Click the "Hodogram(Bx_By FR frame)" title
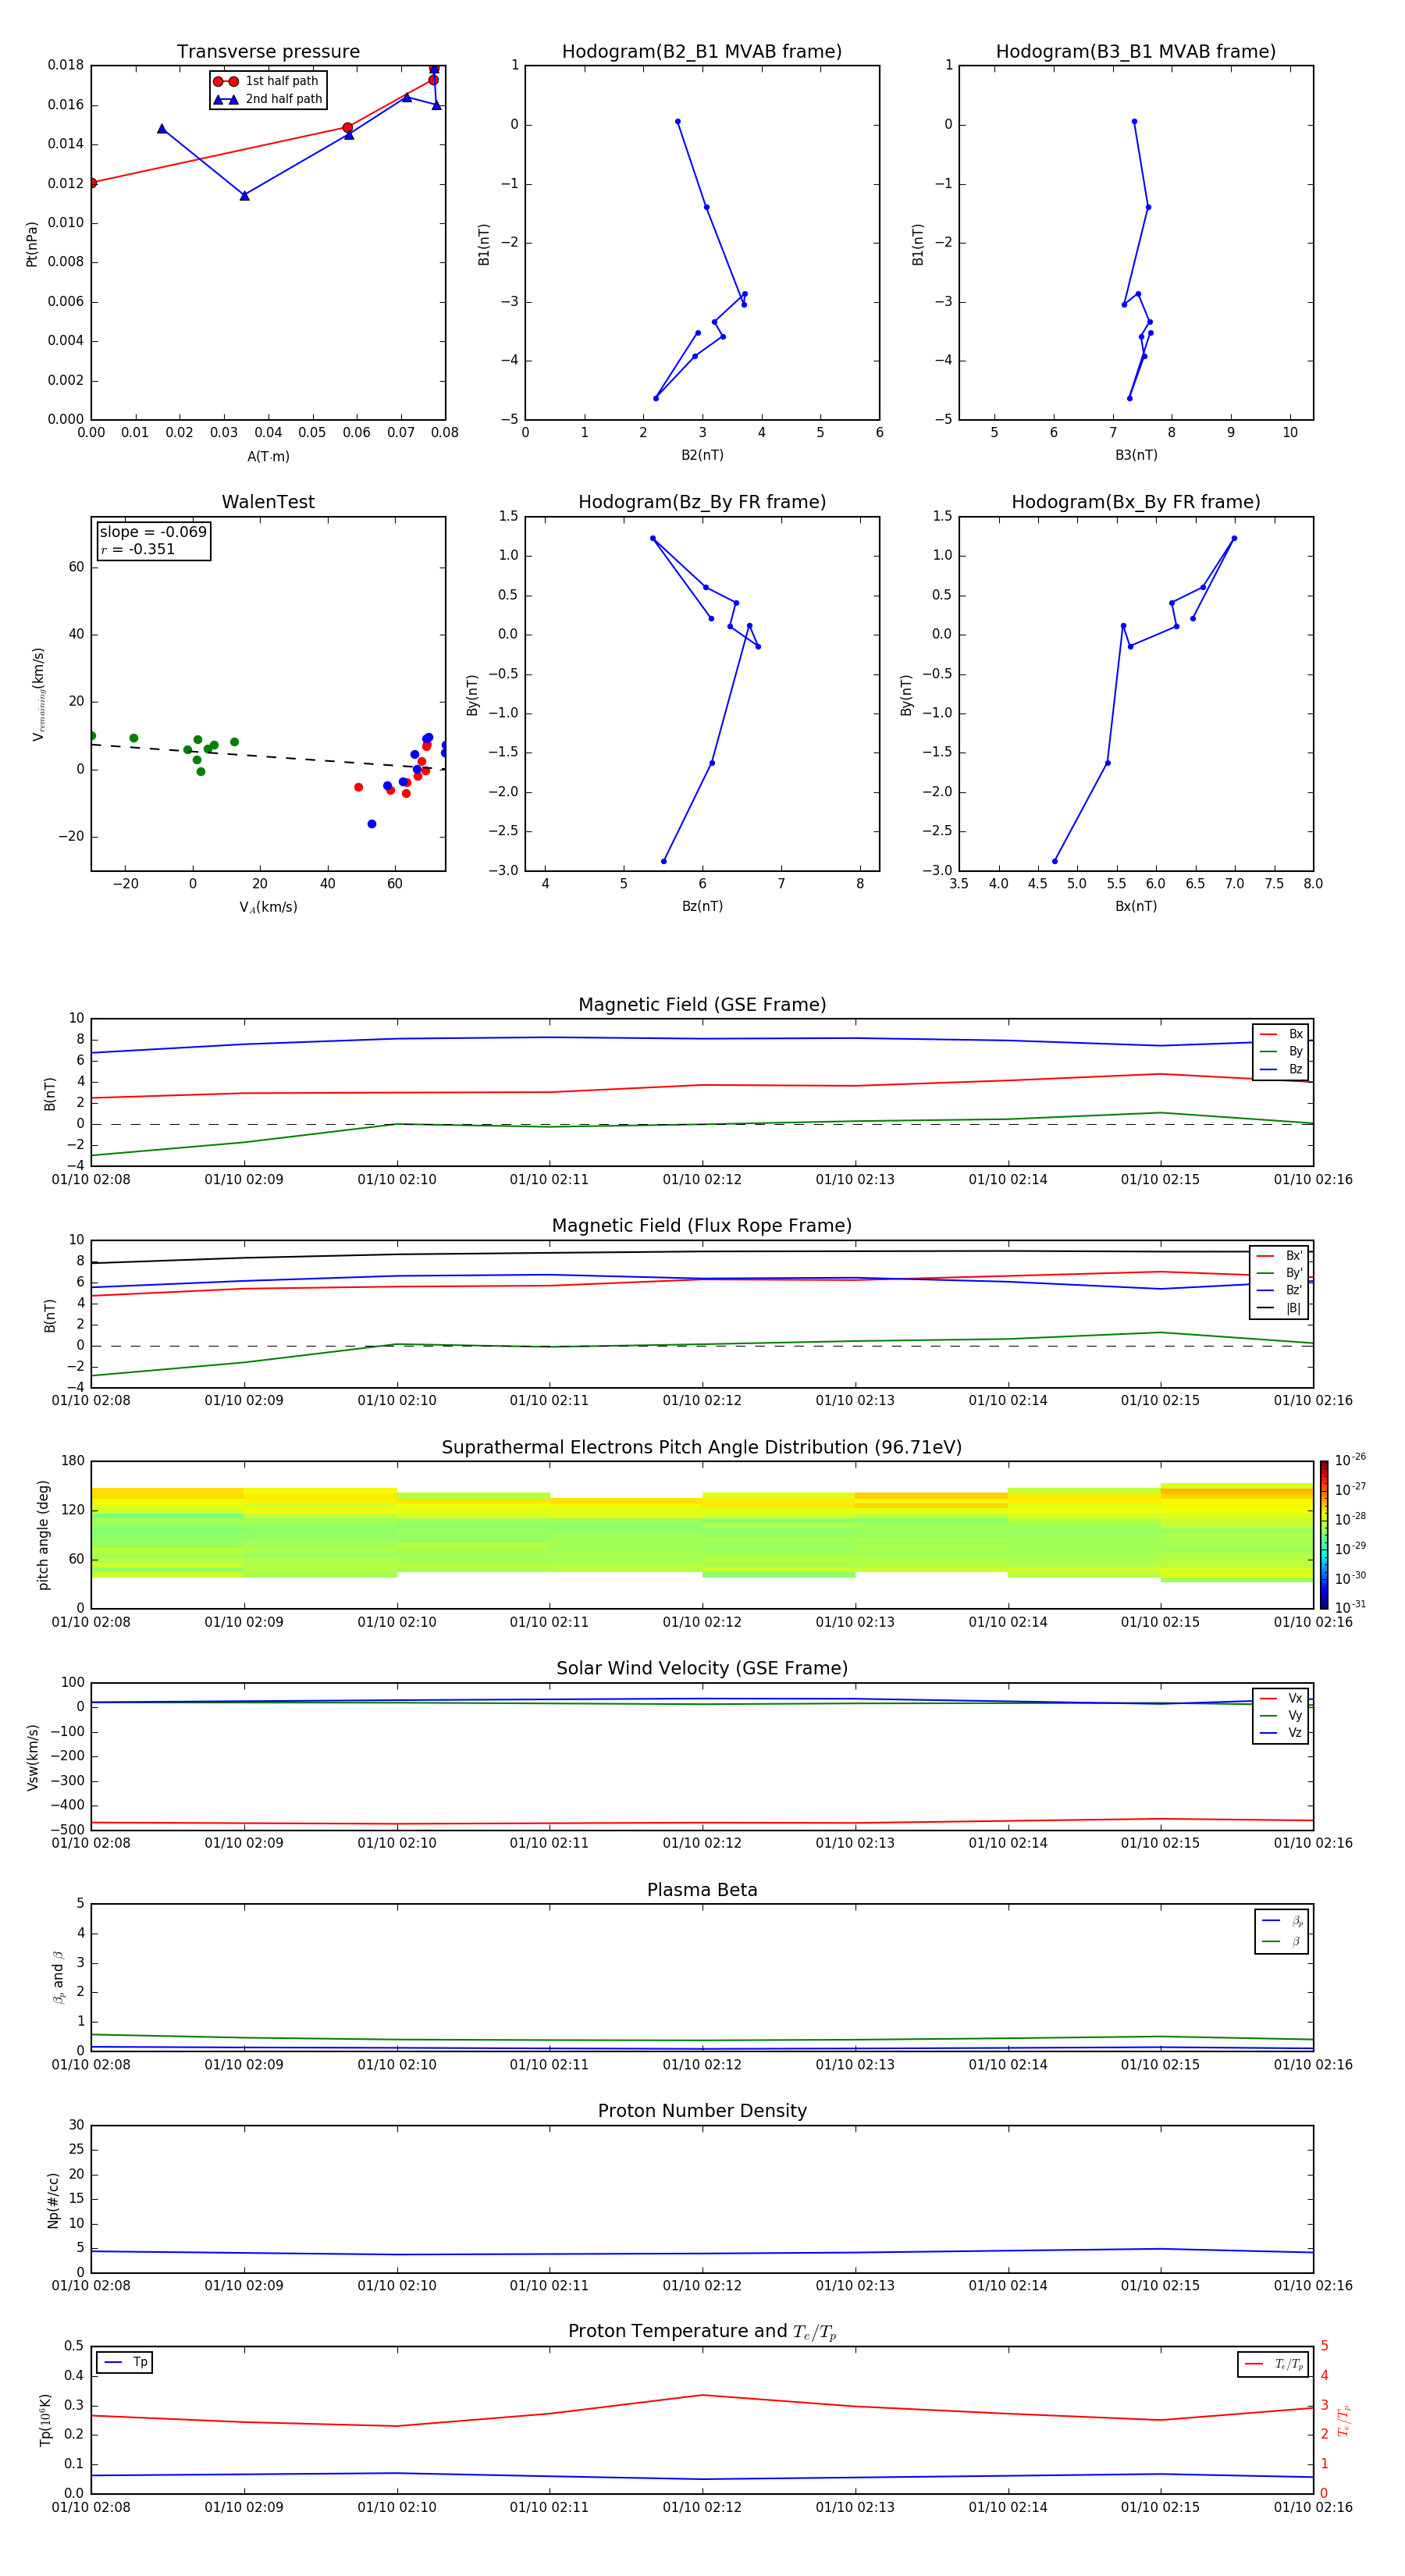The height and width of the screenshot is (2576, 1405). (x=1136, y=502)
